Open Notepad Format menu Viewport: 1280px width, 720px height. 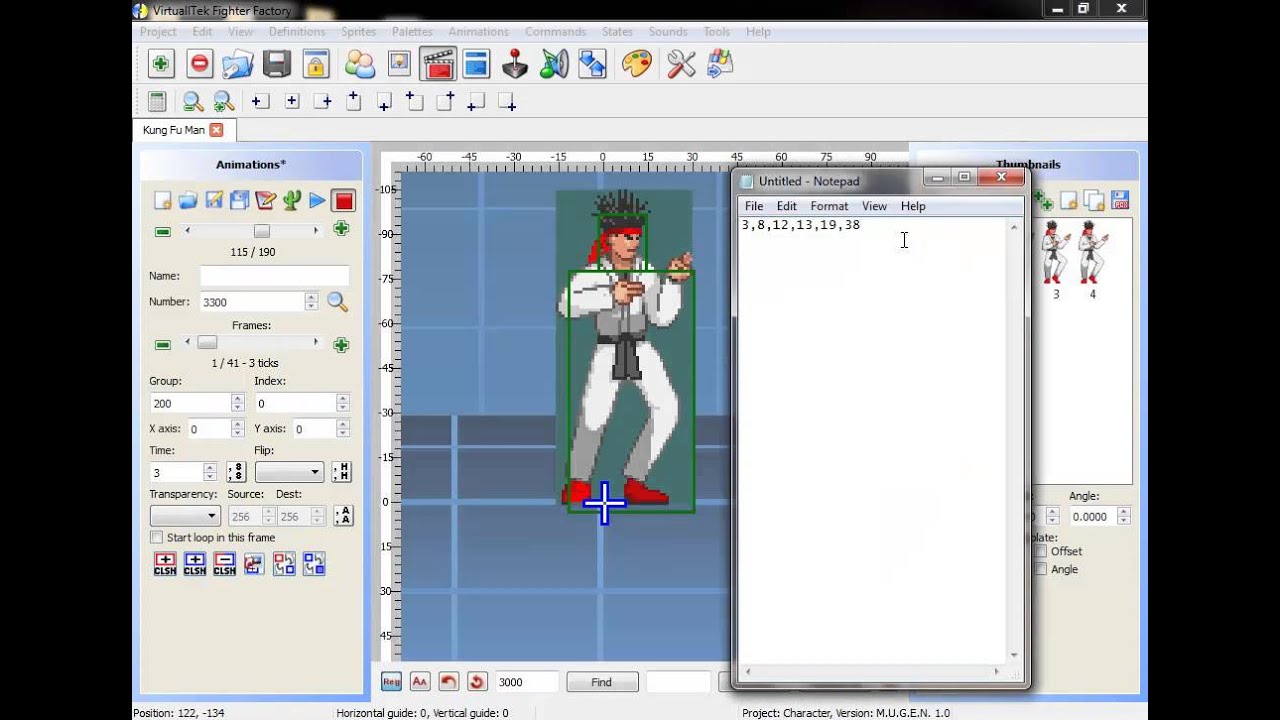pyautogui.click(x=829, y=206)
